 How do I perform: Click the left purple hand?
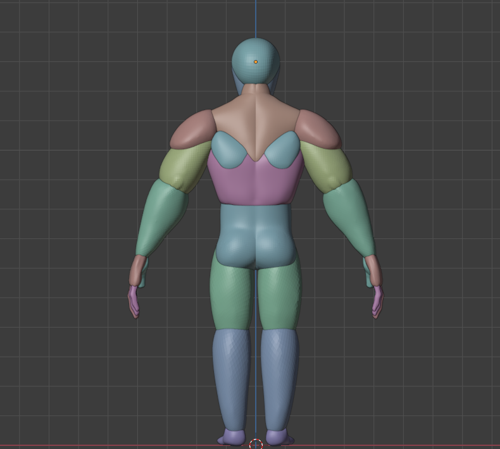[134, 302]
